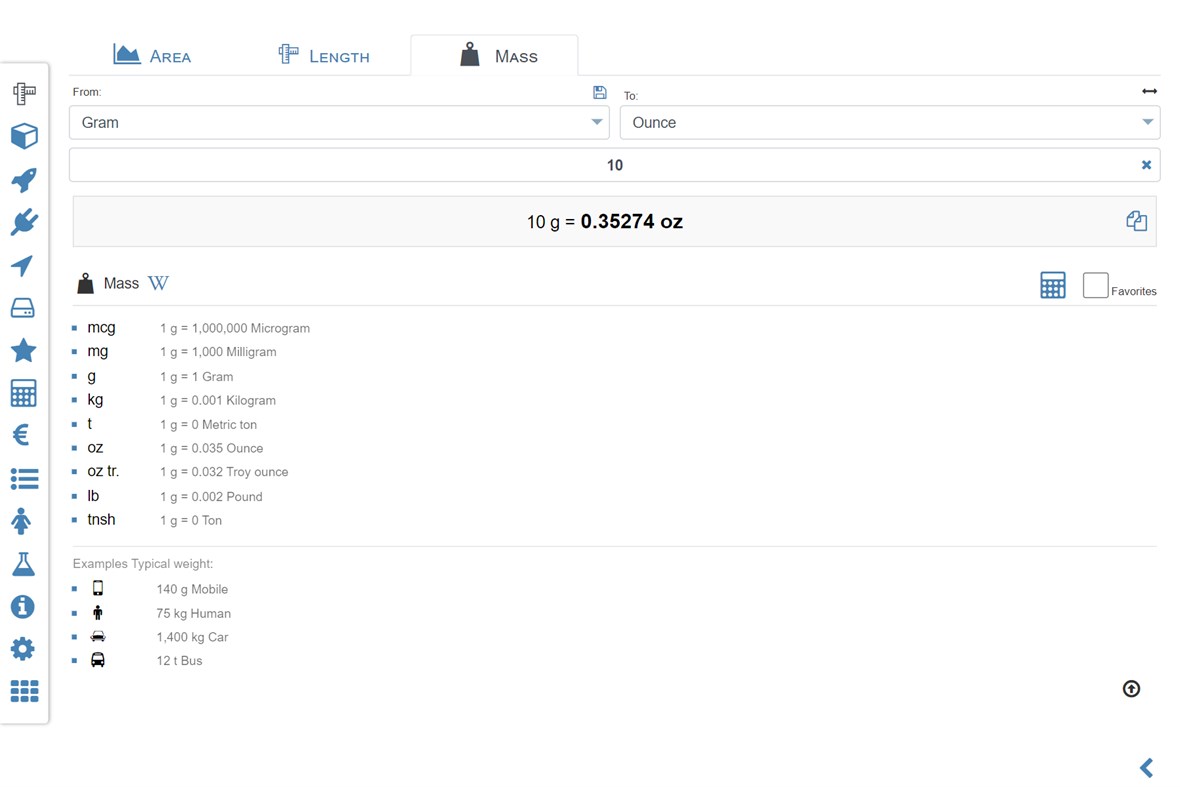Screen dimensions: 1180x787
Task: Click the 140 g Mobile example
Action: (192, 589)
